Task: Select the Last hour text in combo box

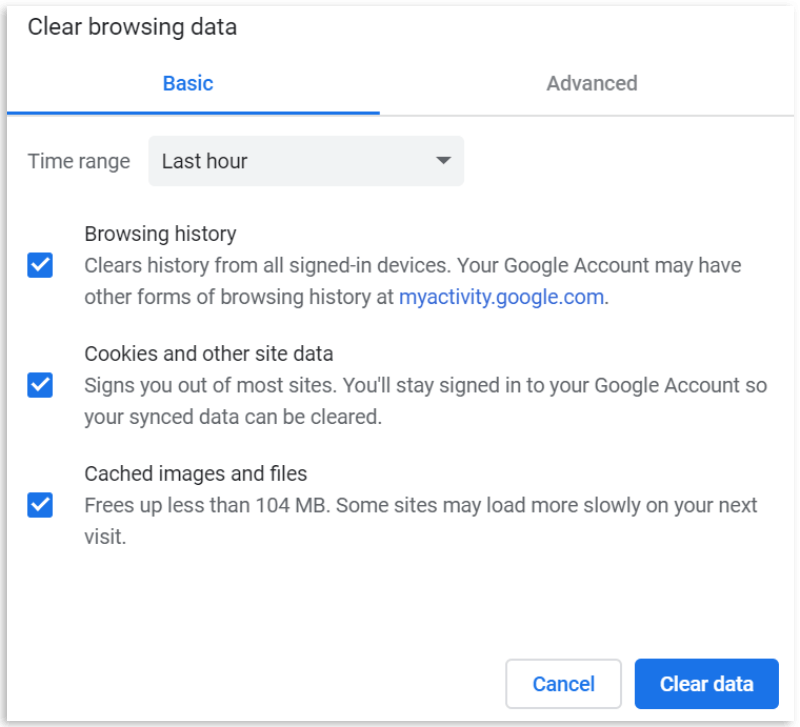Action: point(205,161)
